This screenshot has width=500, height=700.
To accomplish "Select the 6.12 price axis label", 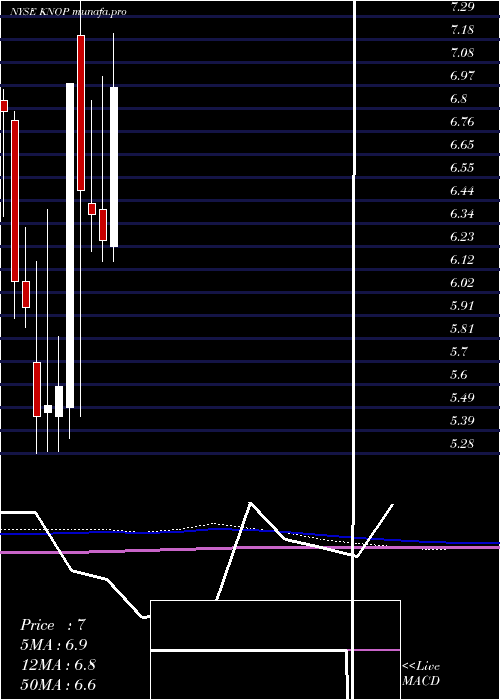I will click(462, 260).
